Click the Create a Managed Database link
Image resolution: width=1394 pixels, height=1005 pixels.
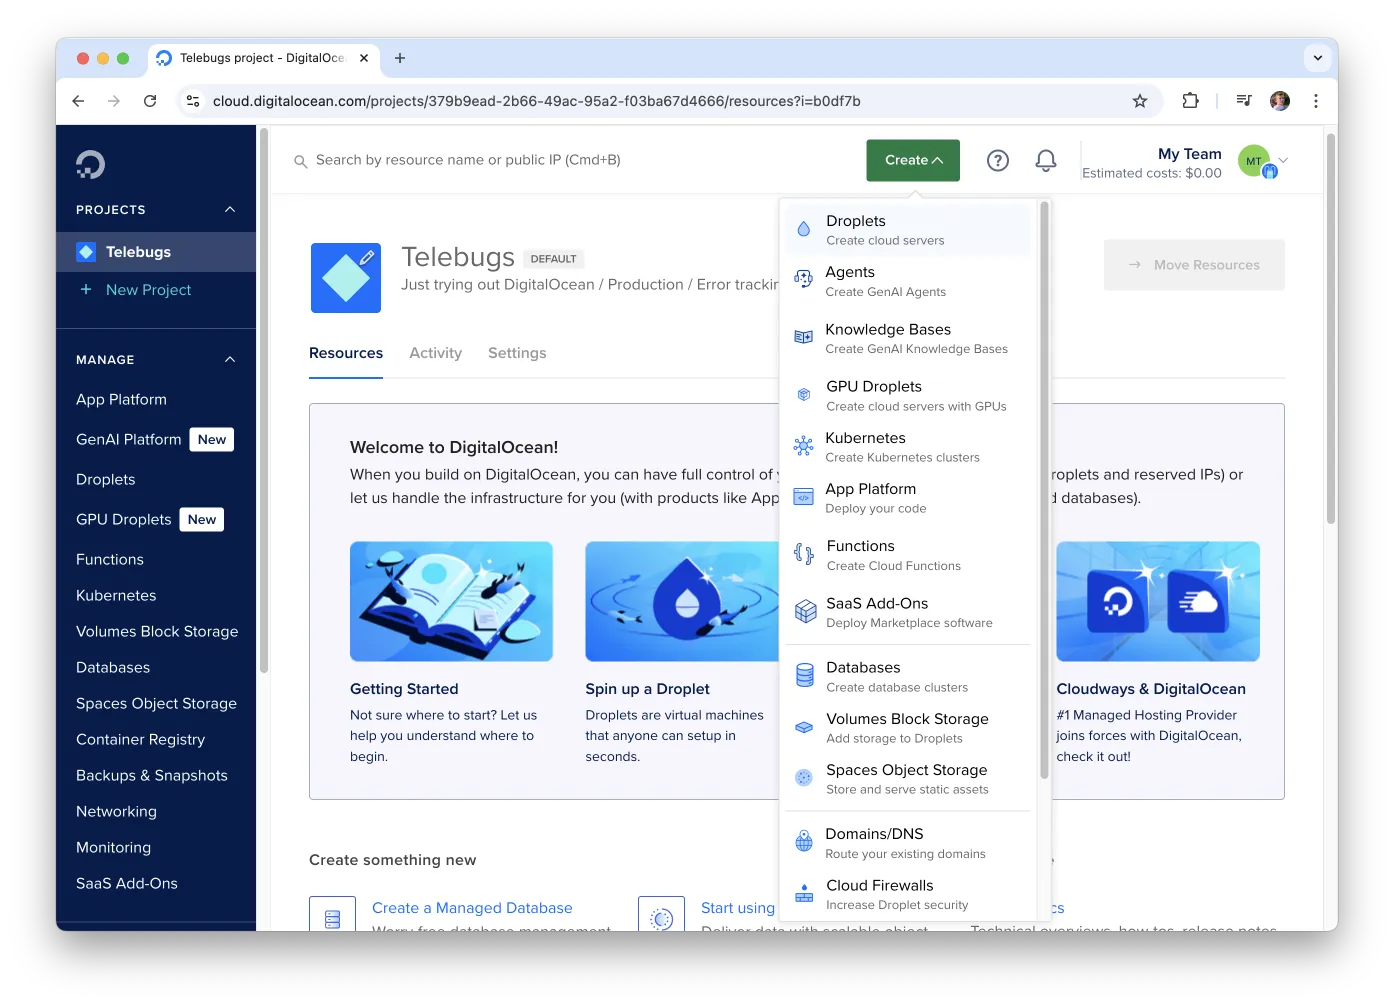(472, 907)
